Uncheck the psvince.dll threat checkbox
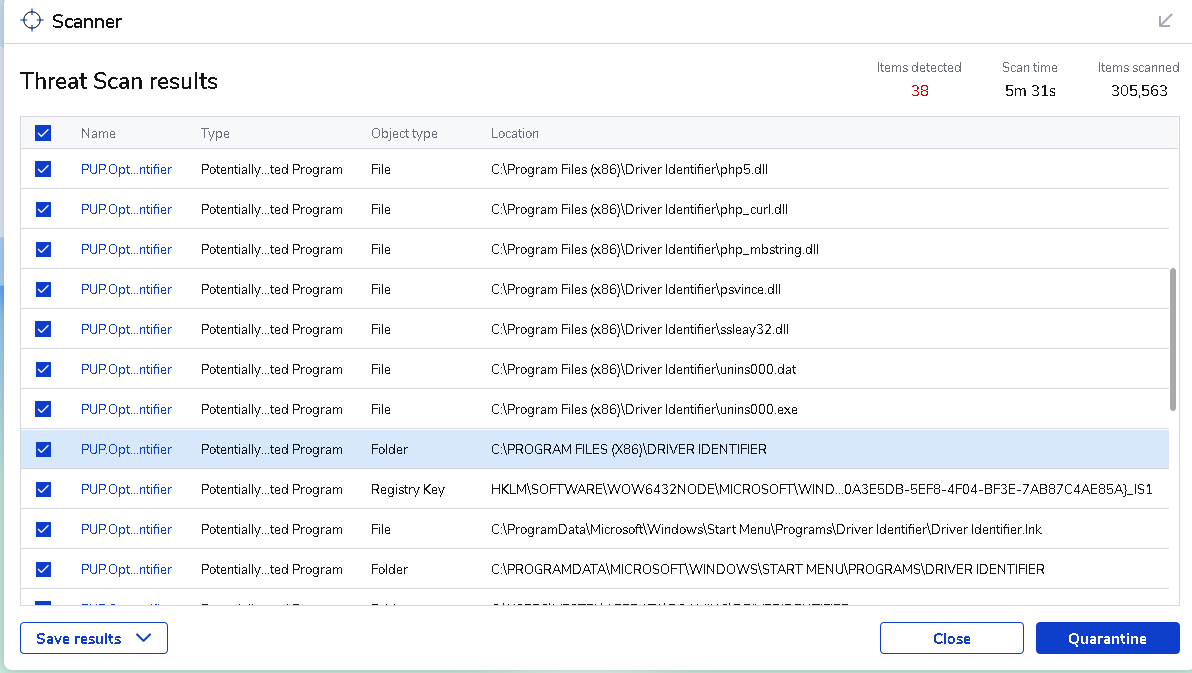The height and width of the screenshot is (673, 1192). (43, 289)
